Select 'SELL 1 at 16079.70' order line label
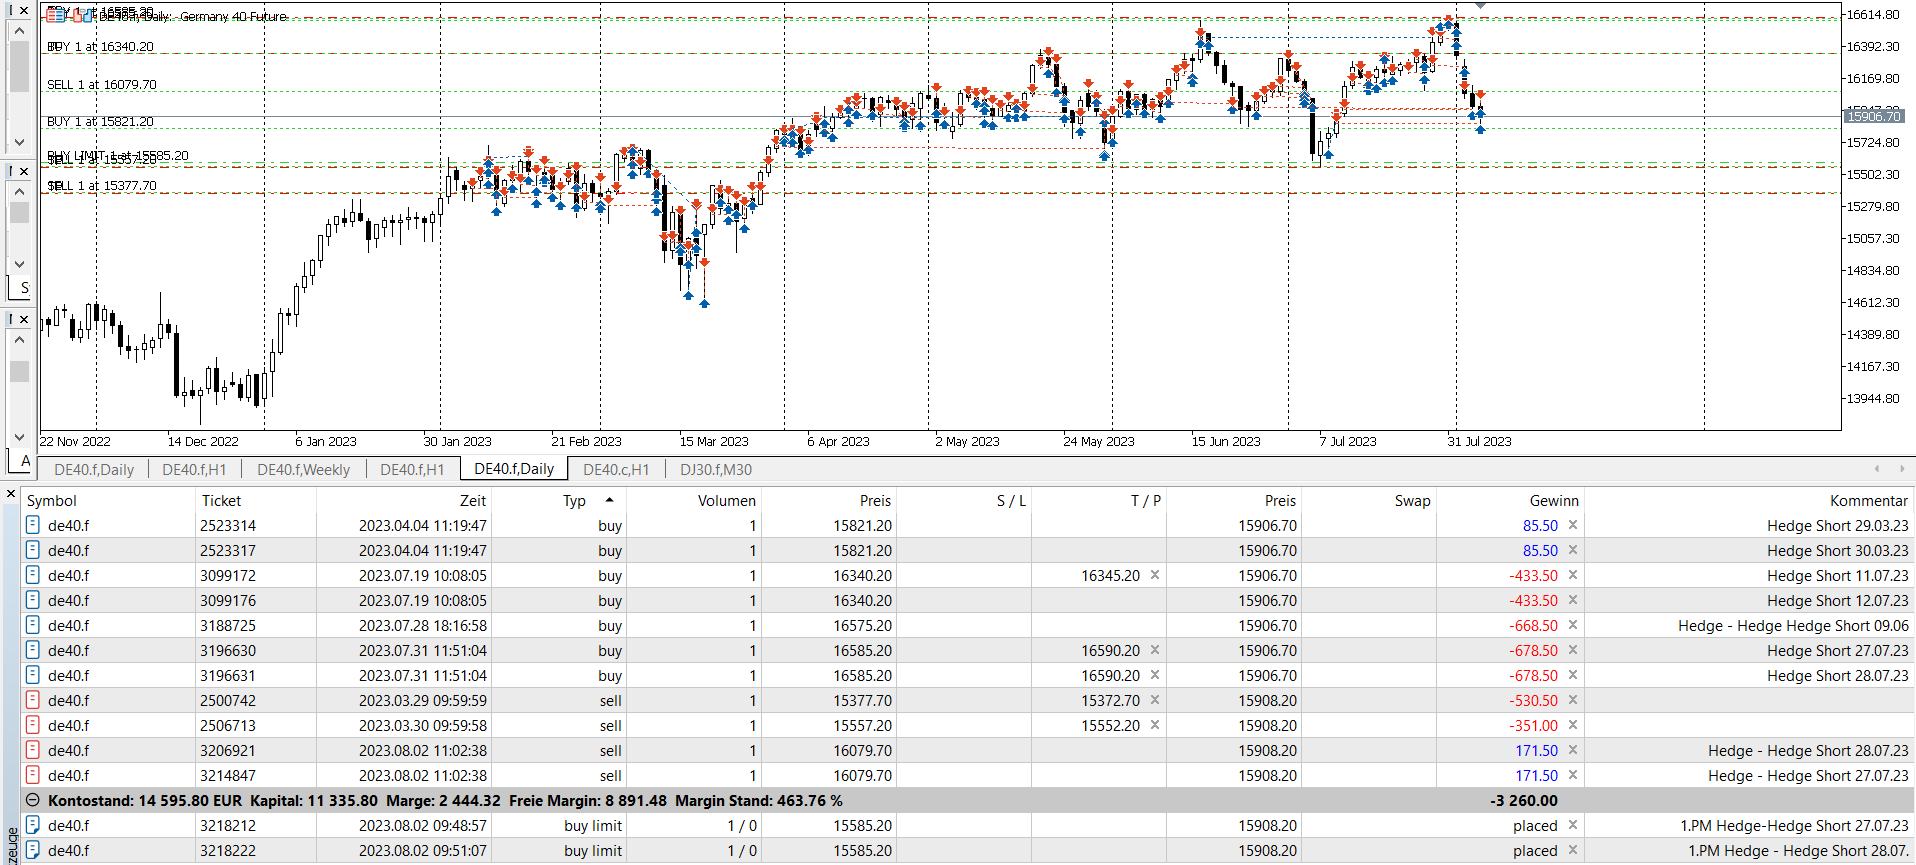The image size is (1916, 865). pyautogui.click(x=102, y=85)
